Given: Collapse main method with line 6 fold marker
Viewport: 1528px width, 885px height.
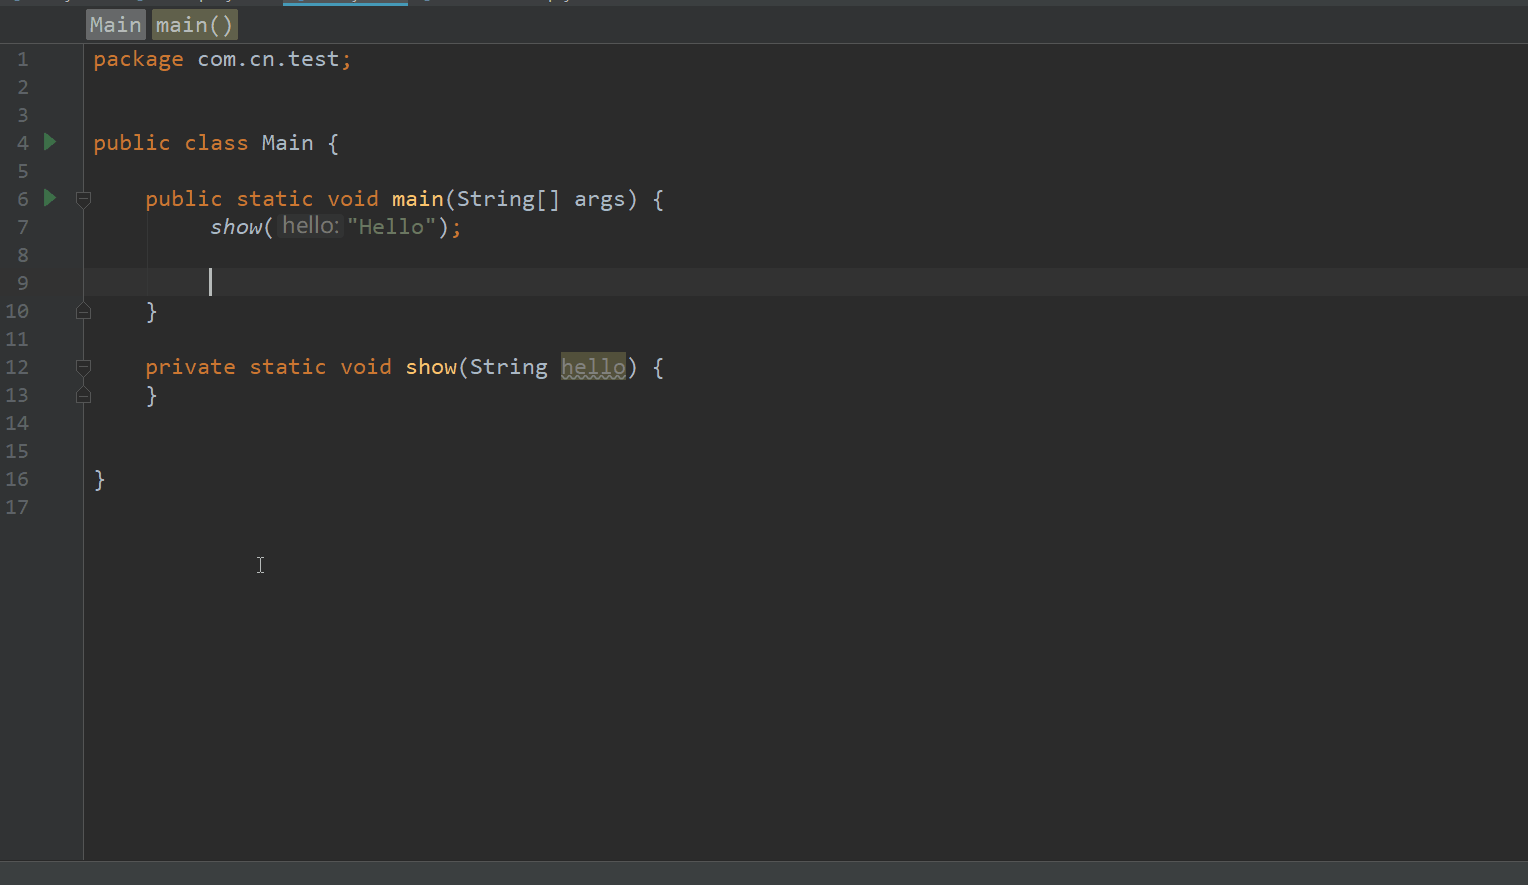Looking at the screenshot, I should [x=84, y=199].
